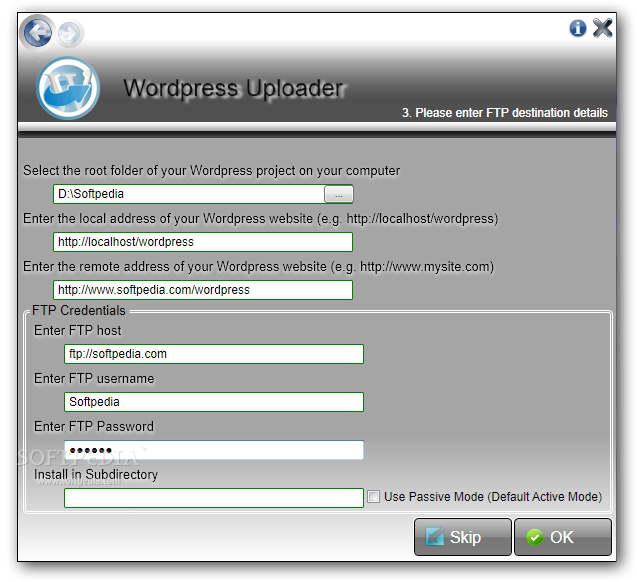Image resolution: width=637 pixels, height=582 pixels.
Task: Click the Wordpress Uploader logo
Action: pyautogui.click(x=68, y=88)
